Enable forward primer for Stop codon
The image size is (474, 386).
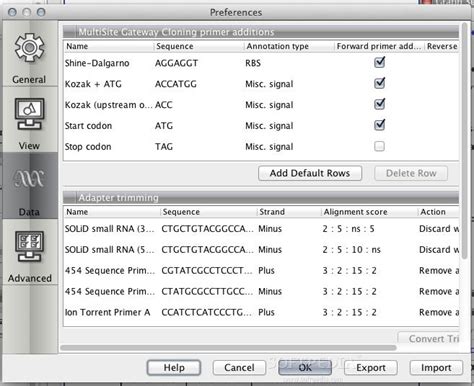pyautogui.click(x=379, y=146)
